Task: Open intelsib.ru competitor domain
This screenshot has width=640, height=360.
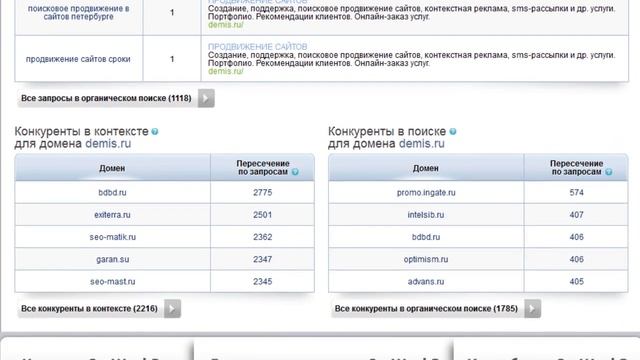Action: pos(426,215)
